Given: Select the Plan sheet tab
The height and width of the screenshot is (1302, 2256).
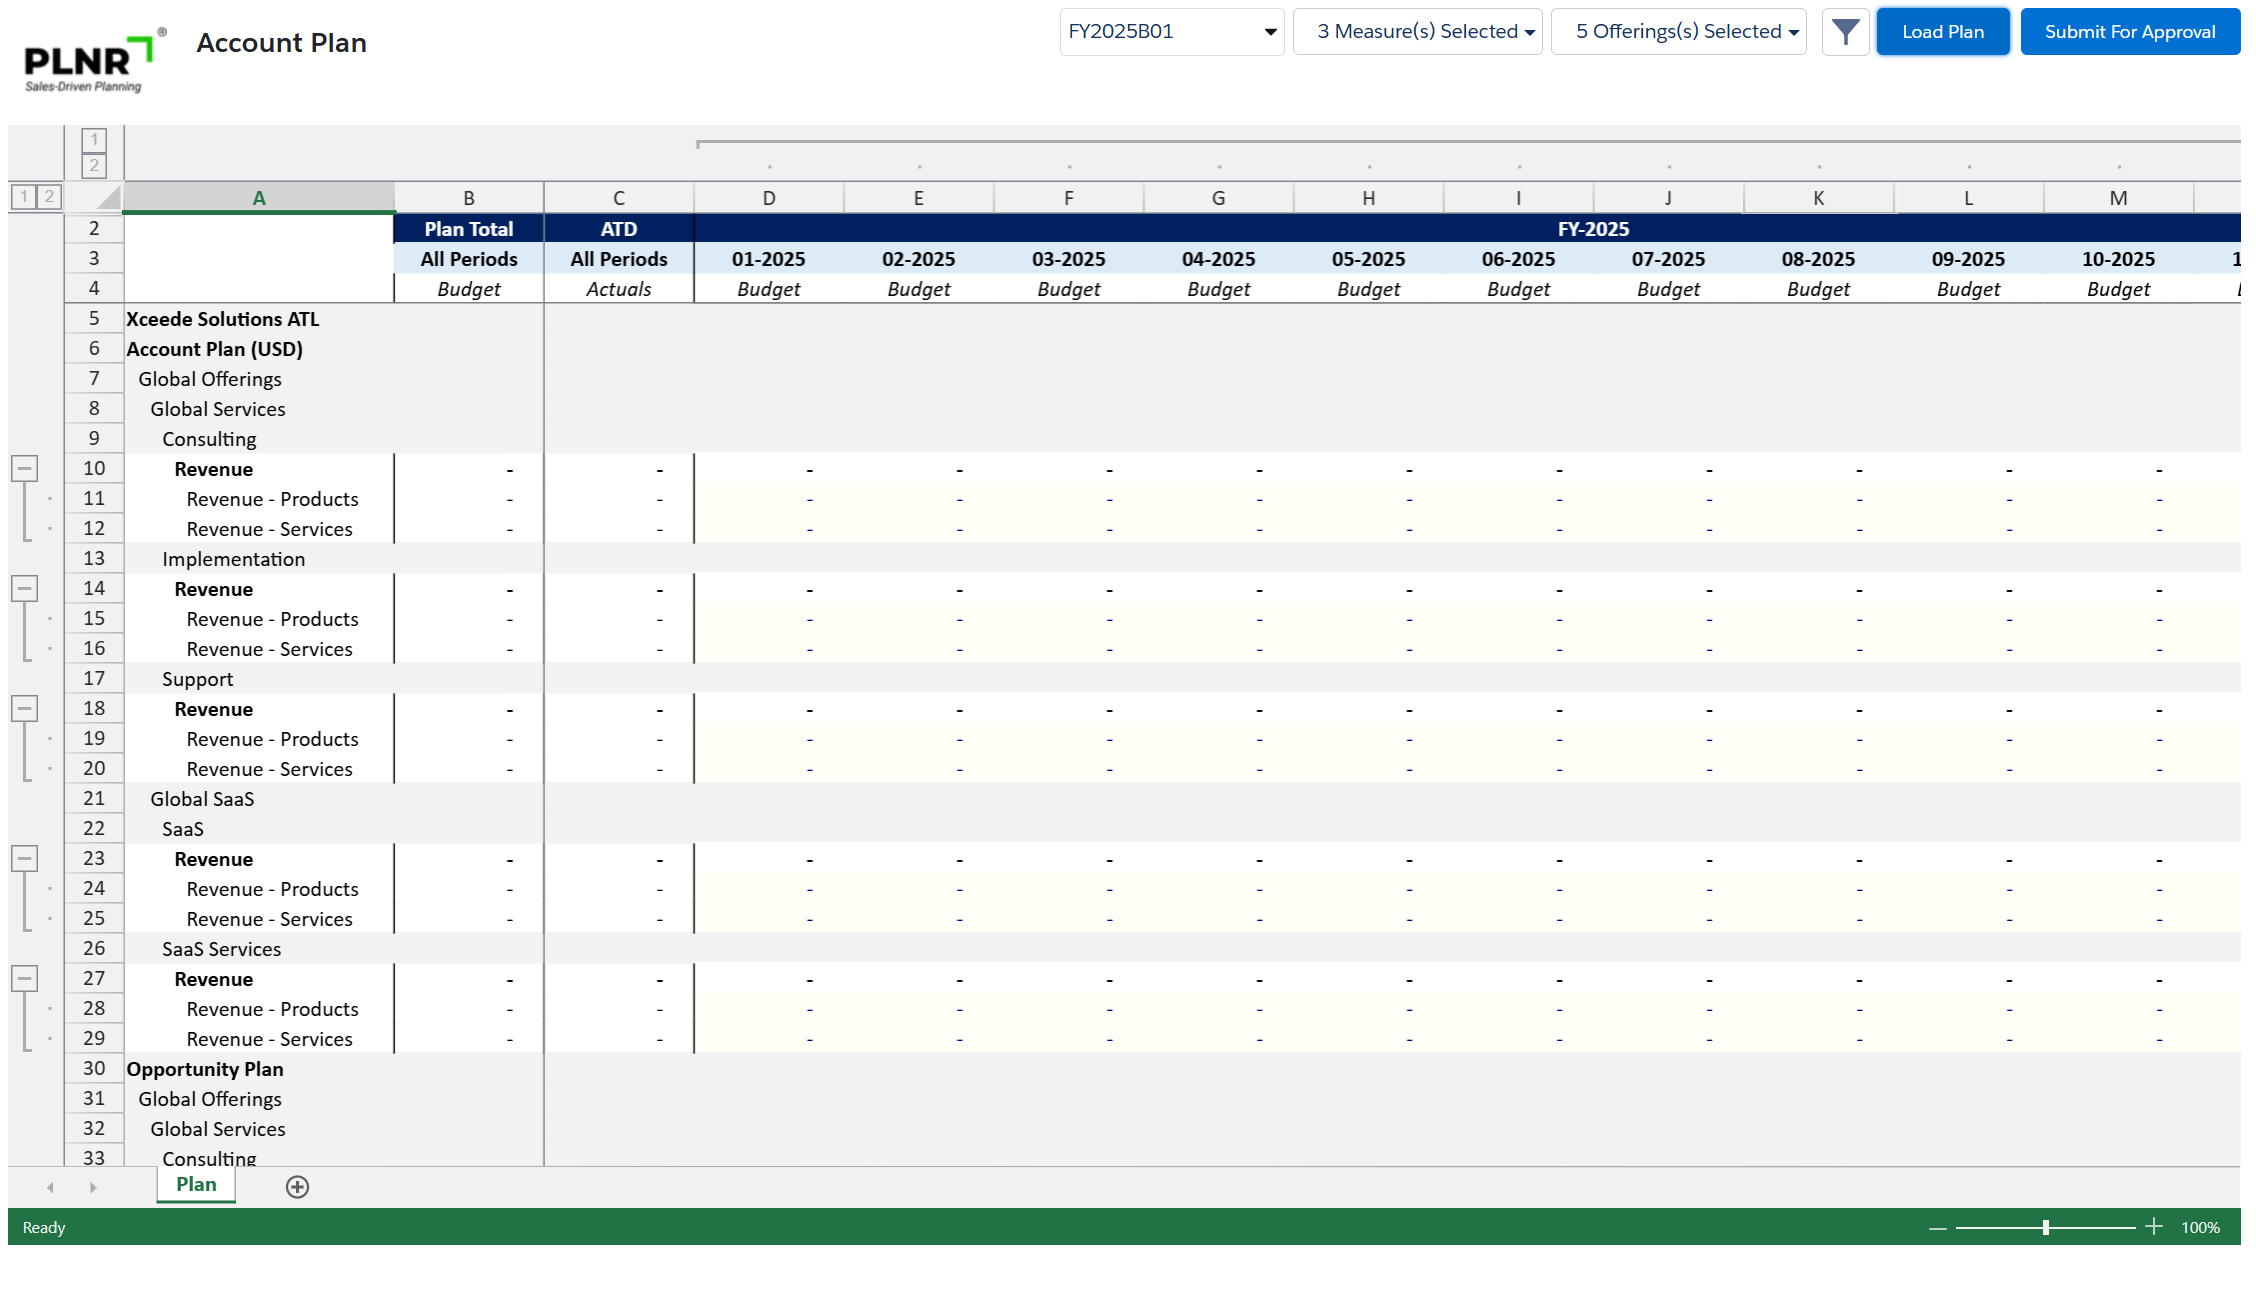Looking at the screenshot, I should [x=196, y=1185].
